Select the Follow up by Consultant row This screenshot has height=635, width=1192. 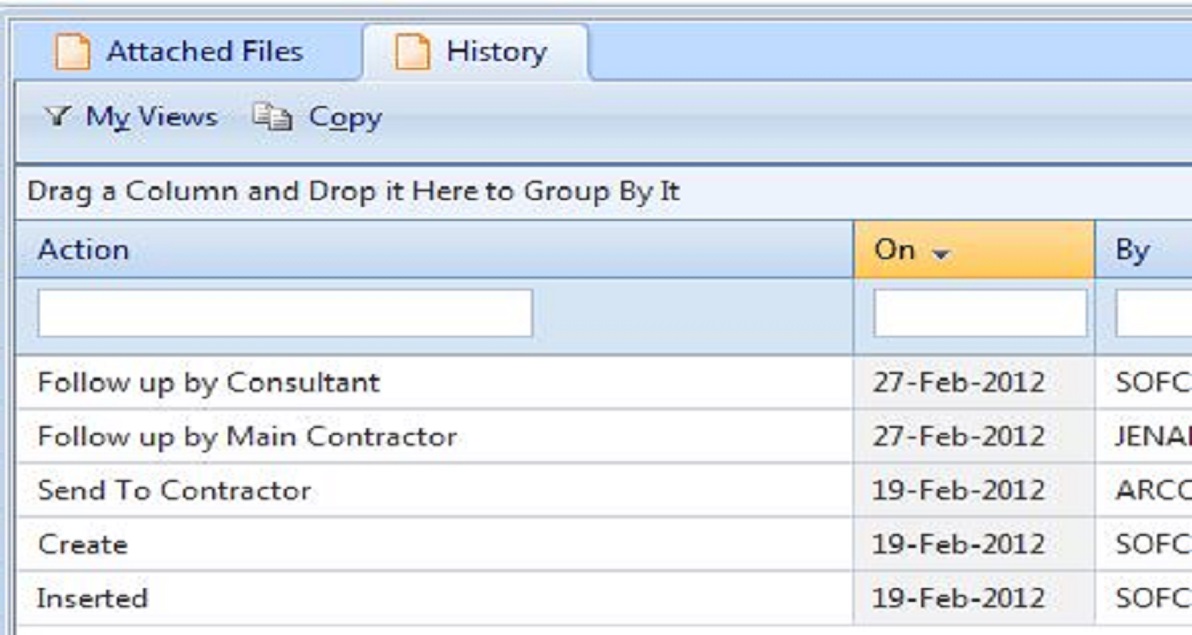208,382
